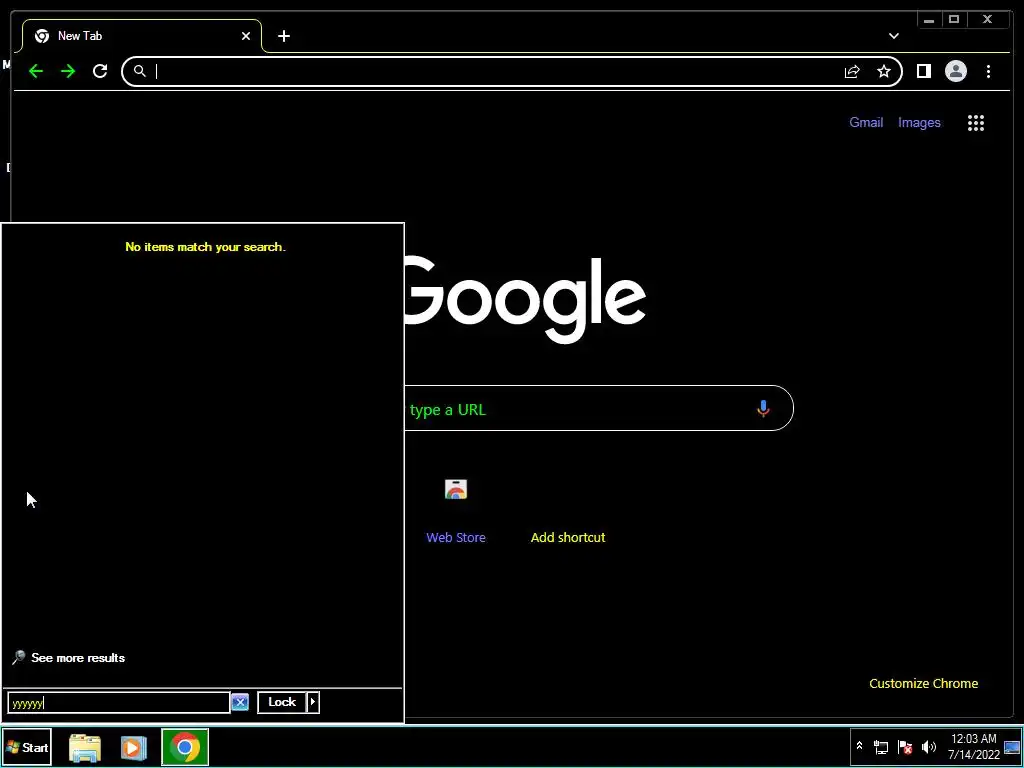Click Customize Chrome
Viewport: 1024px width, 768px height.
[x=923, y=683]
